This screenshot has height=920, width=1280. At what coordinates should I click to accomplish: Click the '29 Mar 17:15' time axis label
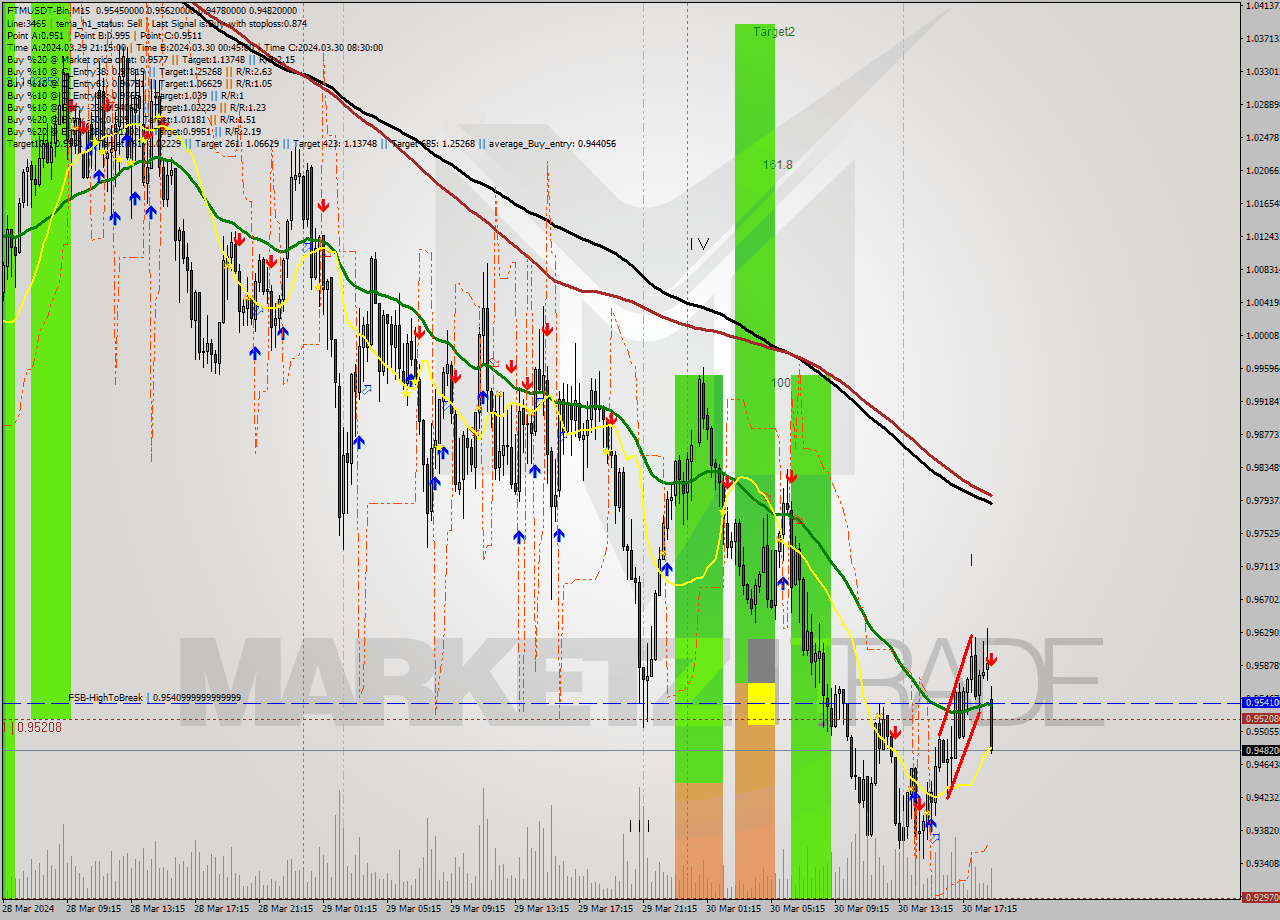point(605,909)
